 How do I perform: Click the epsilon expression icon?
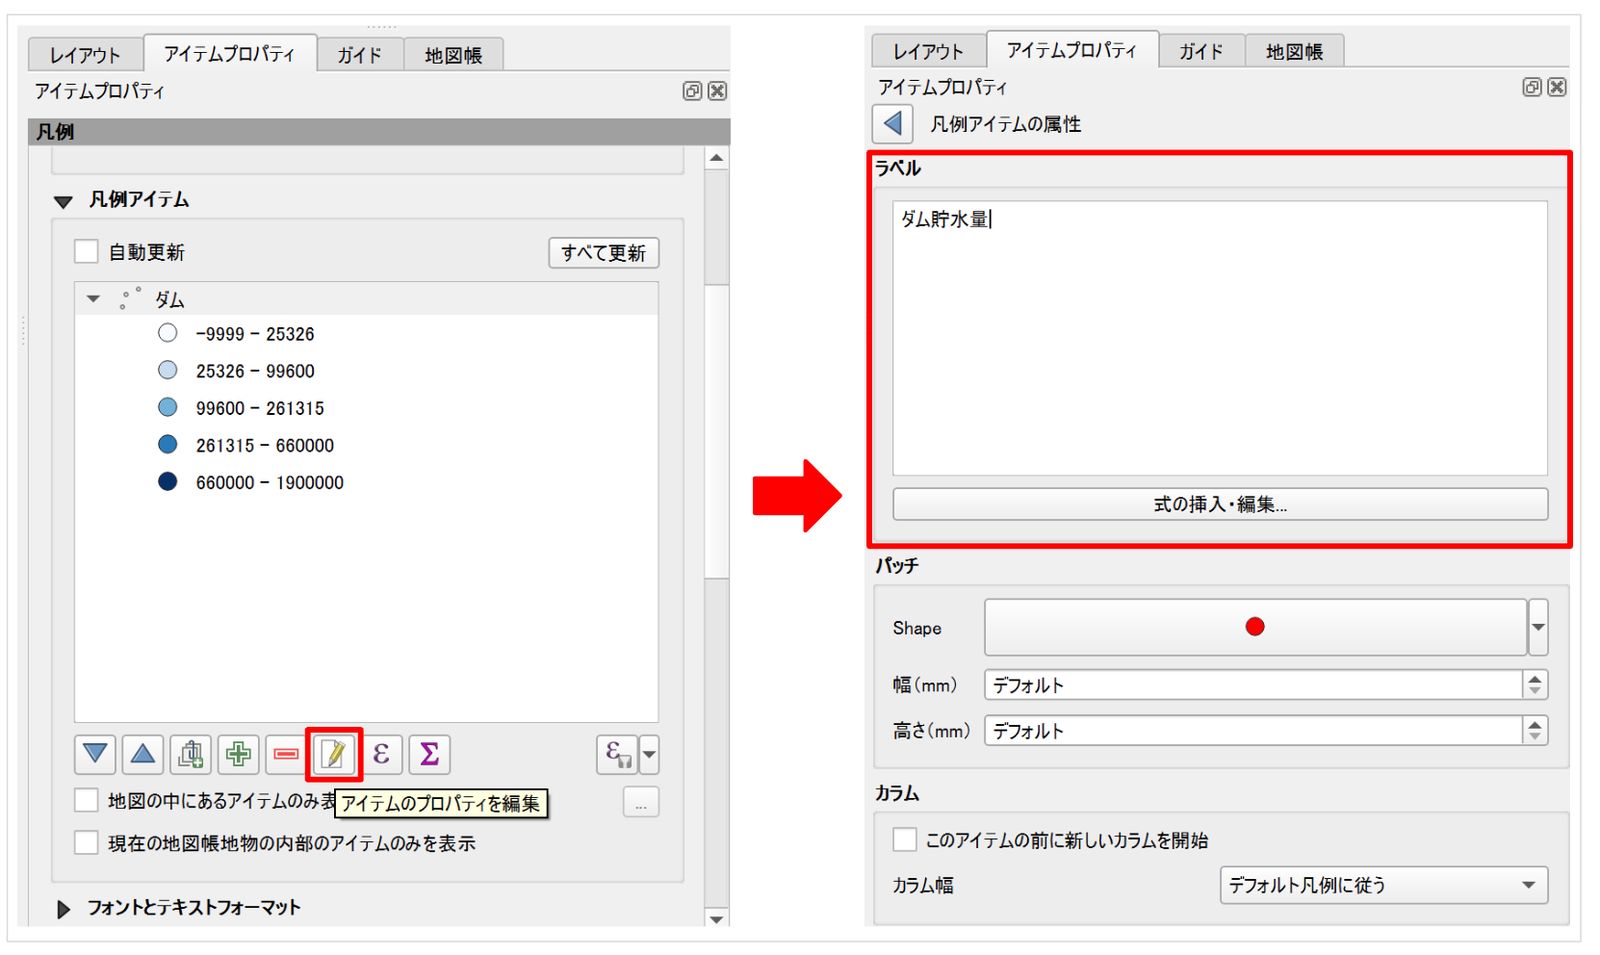(x=381, y=754)
